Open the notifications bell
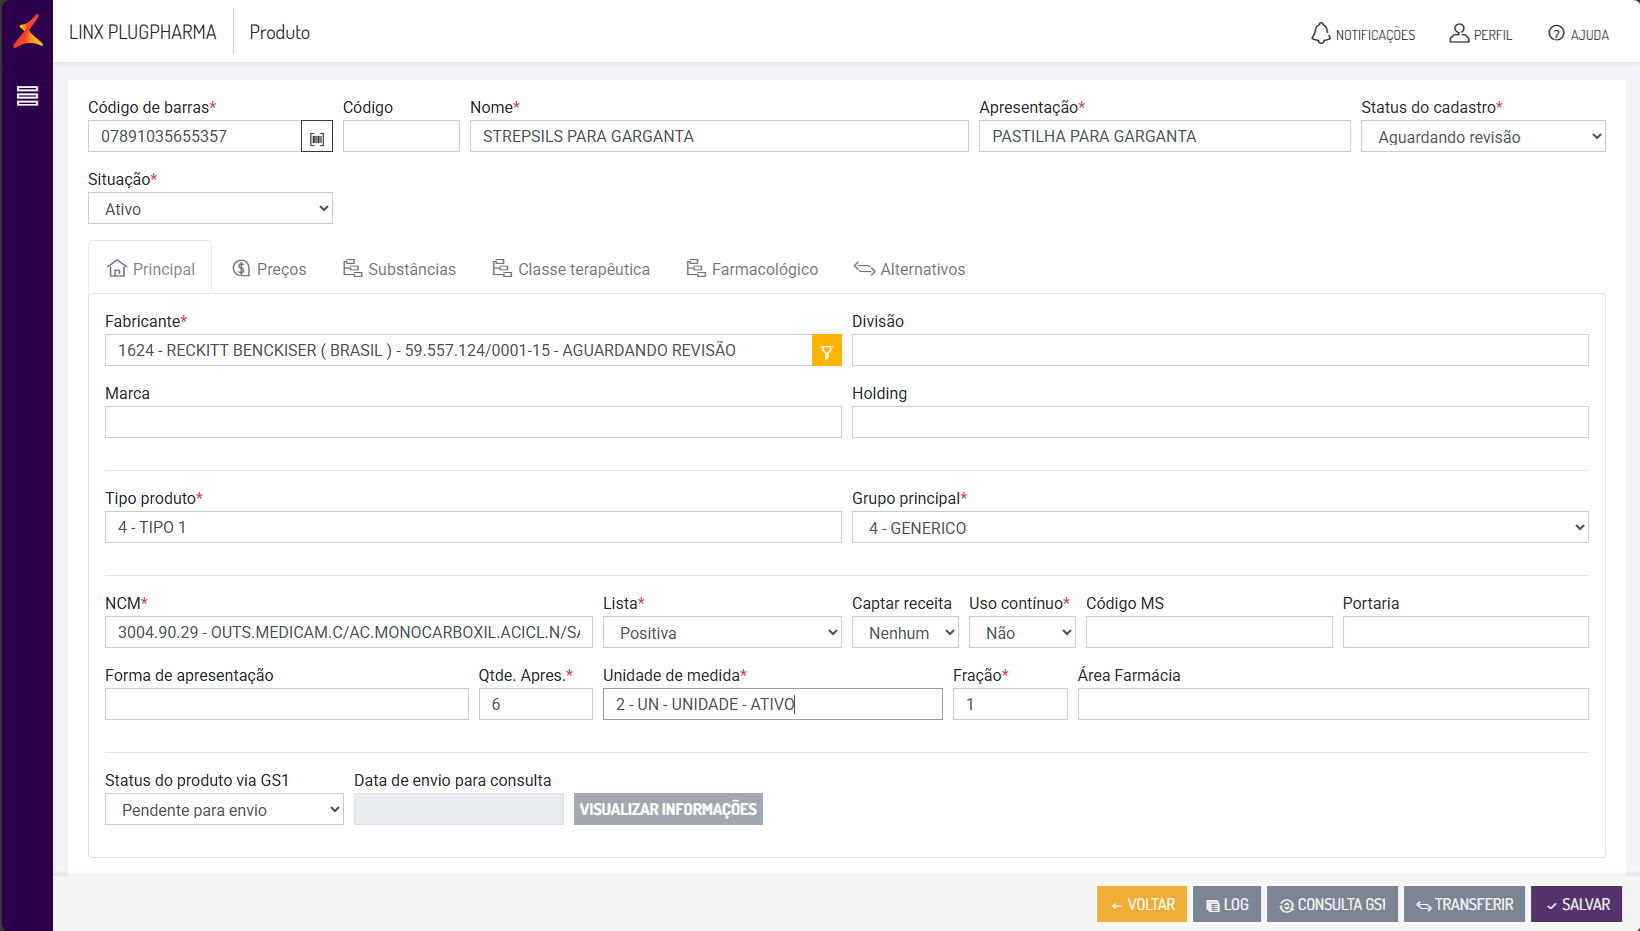Screen dimensions: 1640x931 [1363, 34]
